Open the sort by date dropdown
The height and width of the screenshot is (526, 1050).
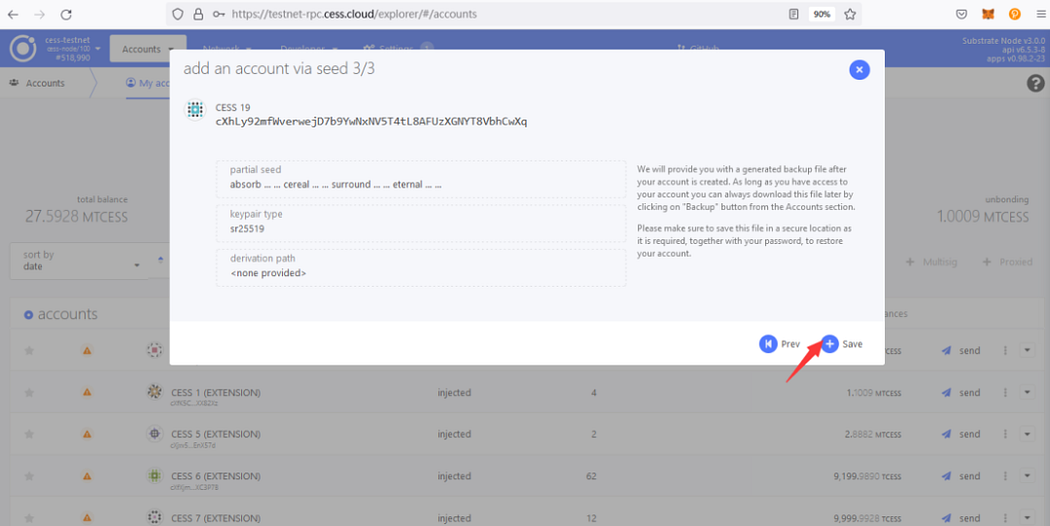pyautogui.click(x=79, y=261)
